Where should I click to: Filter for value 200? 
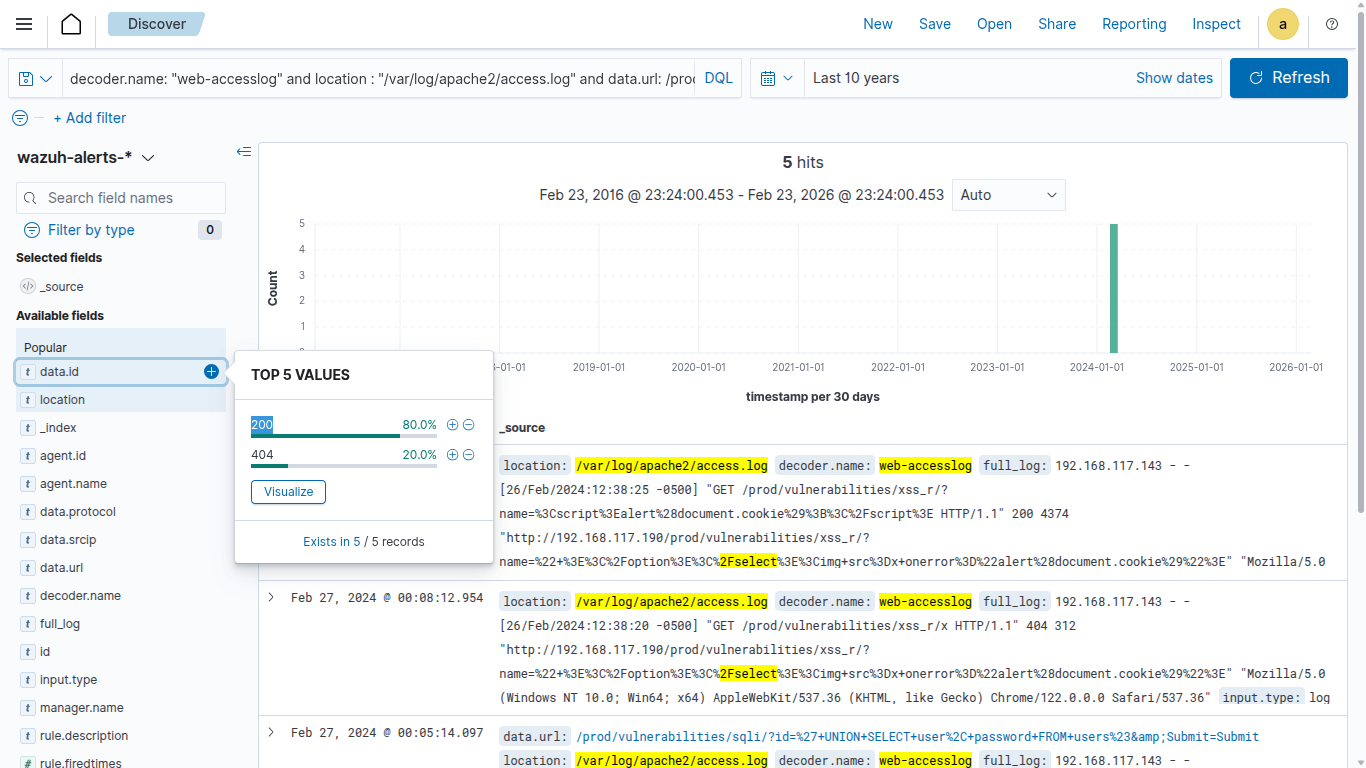pyautogui.click(x=452, y=425)
